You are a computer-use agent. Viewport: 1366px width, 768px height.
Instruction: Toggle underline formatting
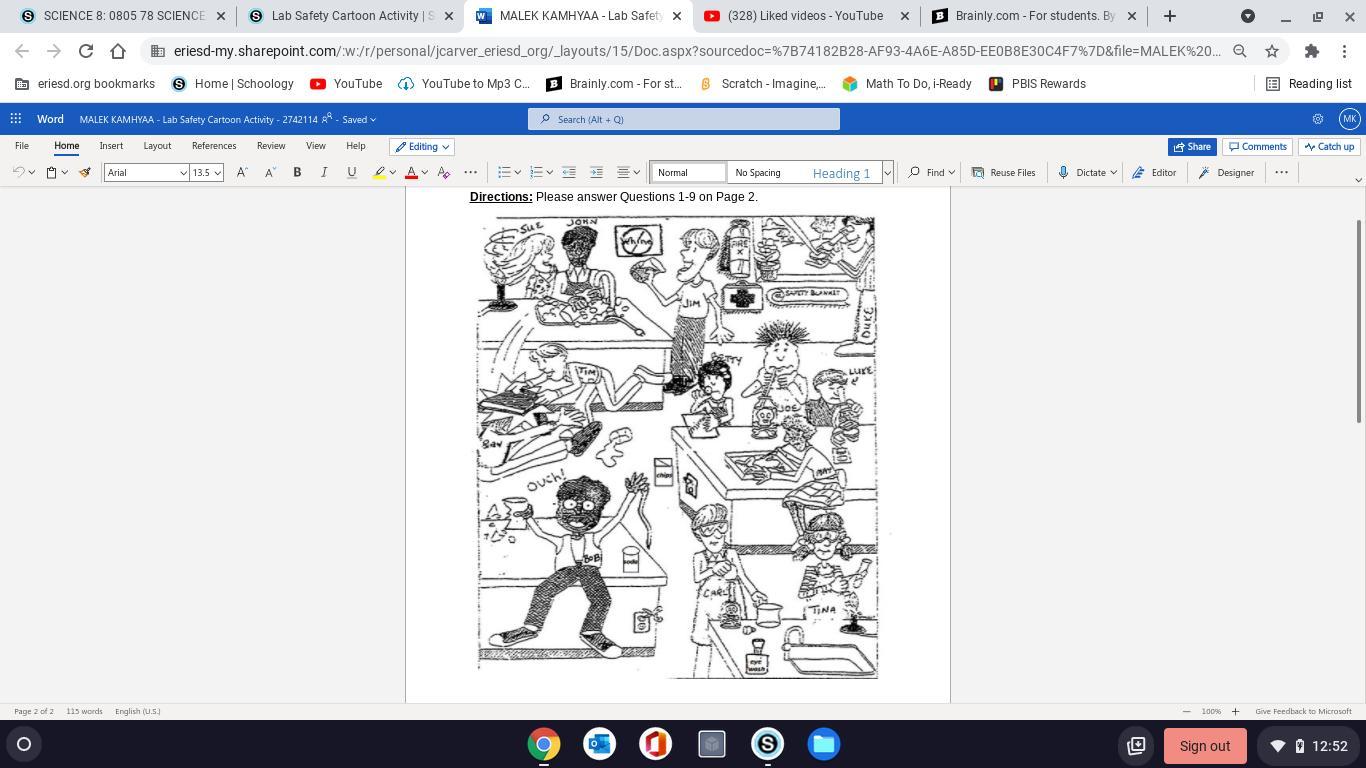pos(351,173)
